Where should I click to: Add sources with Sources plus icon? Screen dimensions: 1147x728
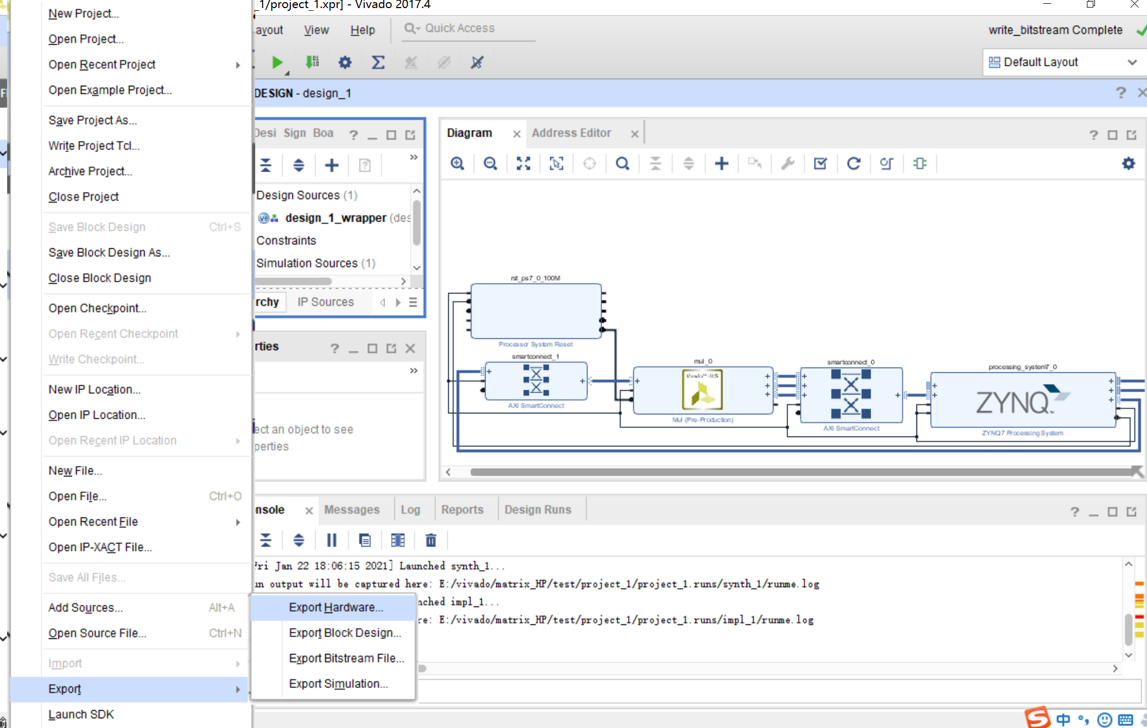(331, 165)
